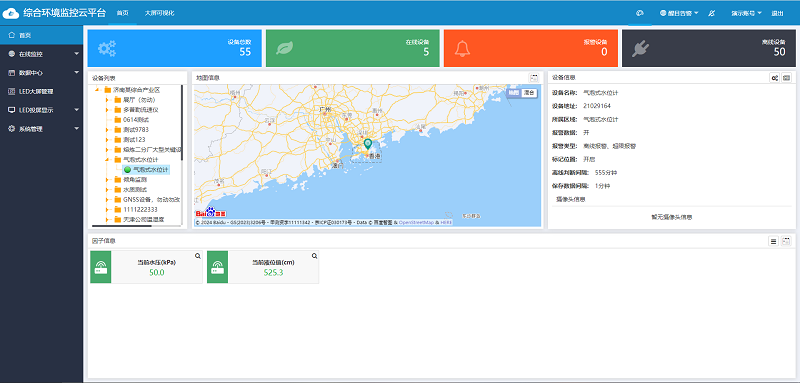The image size is (800, 383).
Task: Open the 大屏可视化 top tab
Action: tap(159, 13)
